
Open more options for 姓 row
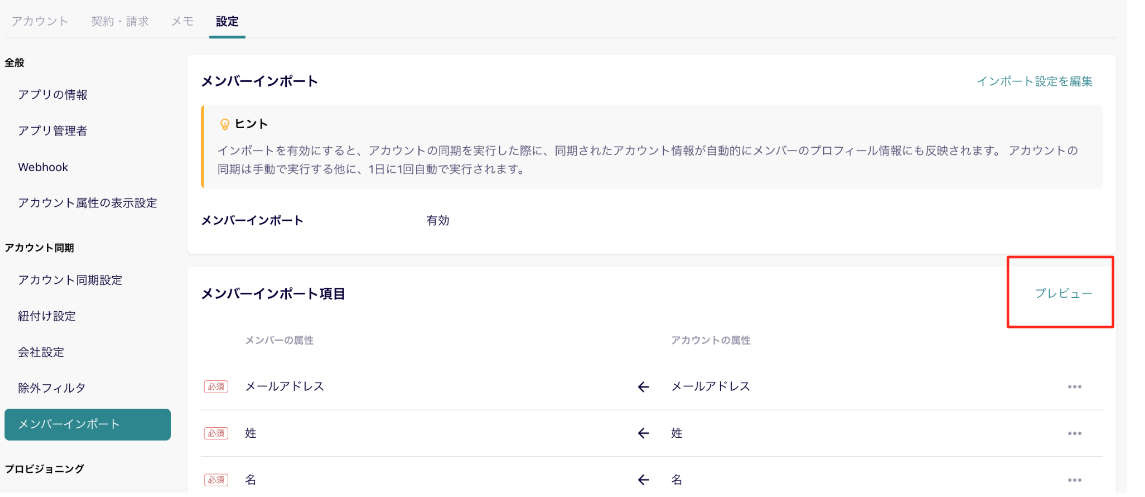click(x=1074, y=434)
